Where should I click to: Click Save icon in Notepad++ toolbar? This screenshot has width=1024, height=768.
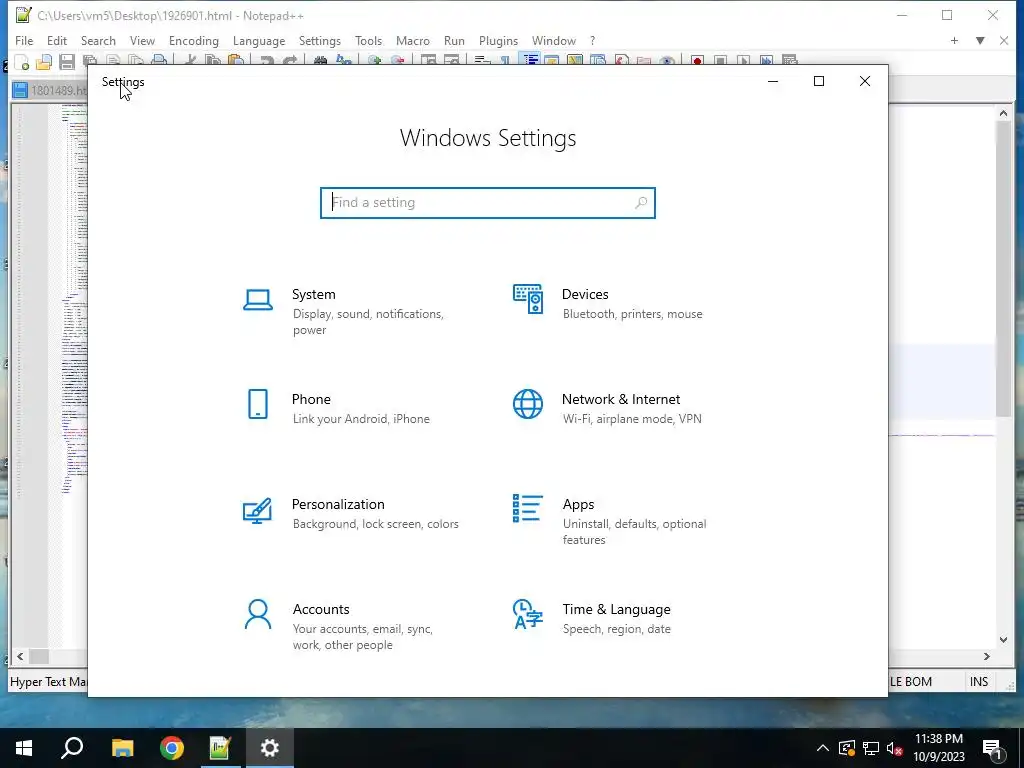coord(67,61)
